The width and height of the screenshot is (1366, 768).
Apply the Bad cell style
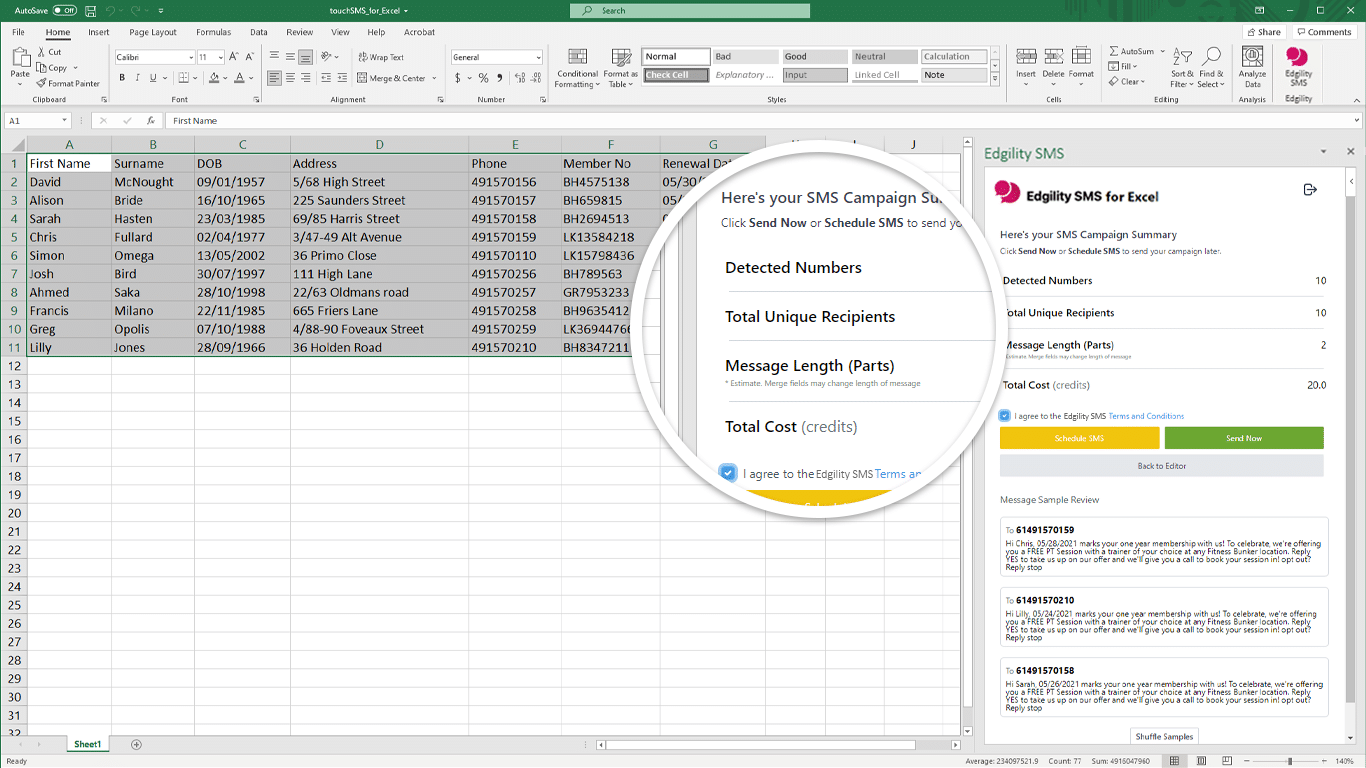[745, 57]
